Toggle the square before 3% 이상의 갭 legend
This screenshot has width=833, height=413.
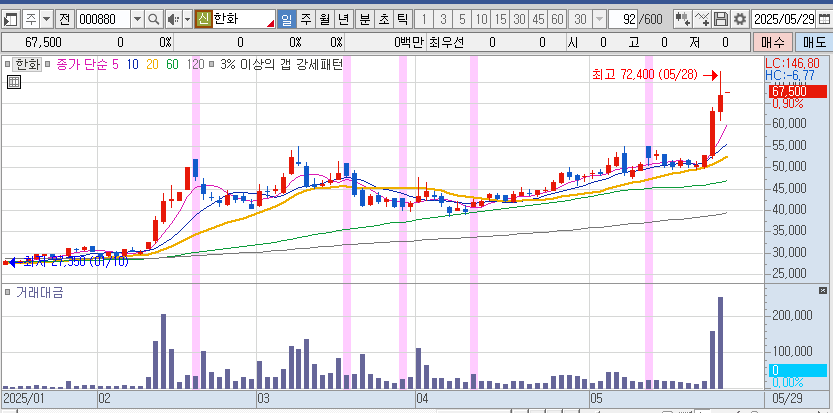coord(211,64)
